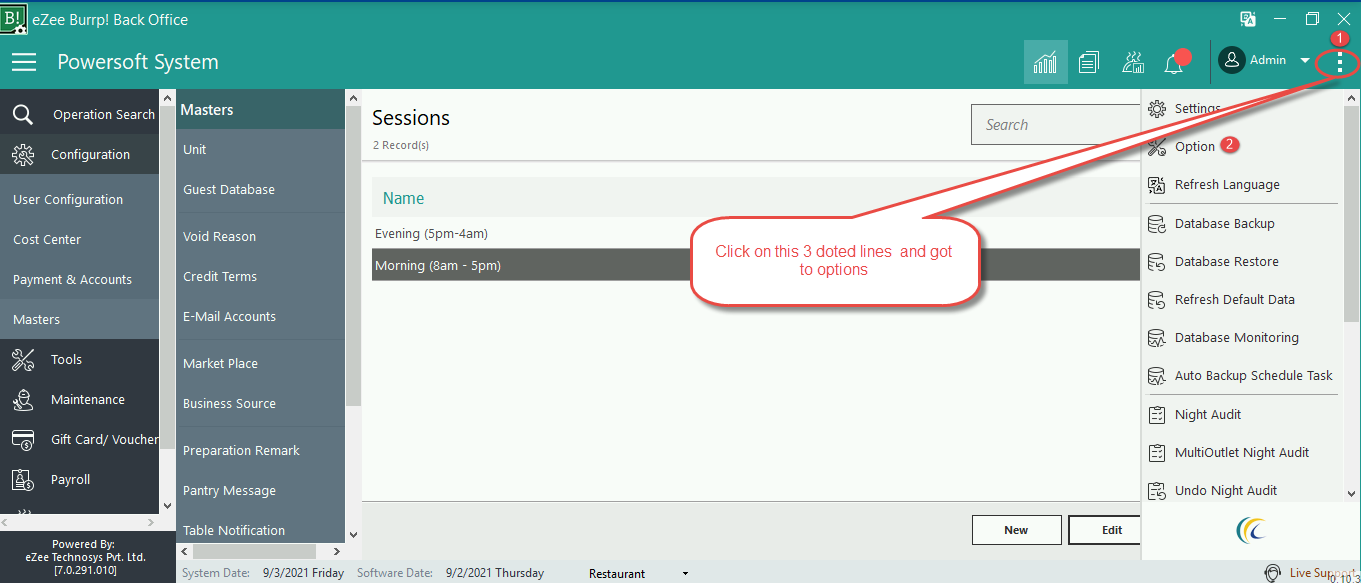
Task: Open the notifications bell
Action: [1174, 63]
